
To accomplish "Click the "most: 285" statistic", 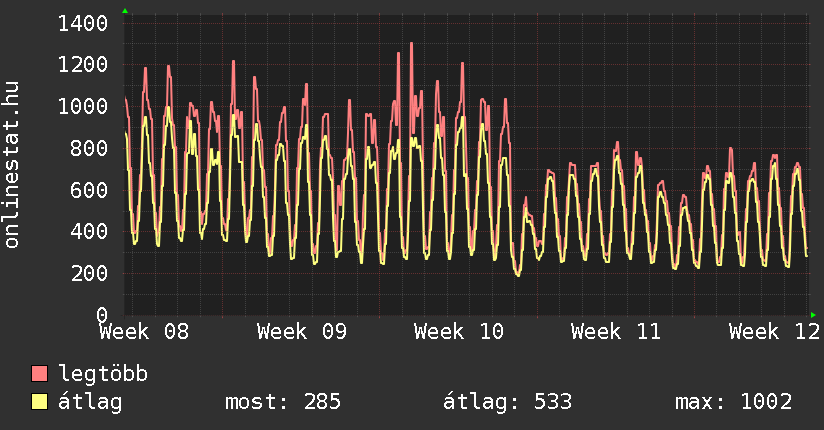I will pyautogui.click(x=283, y=403).
